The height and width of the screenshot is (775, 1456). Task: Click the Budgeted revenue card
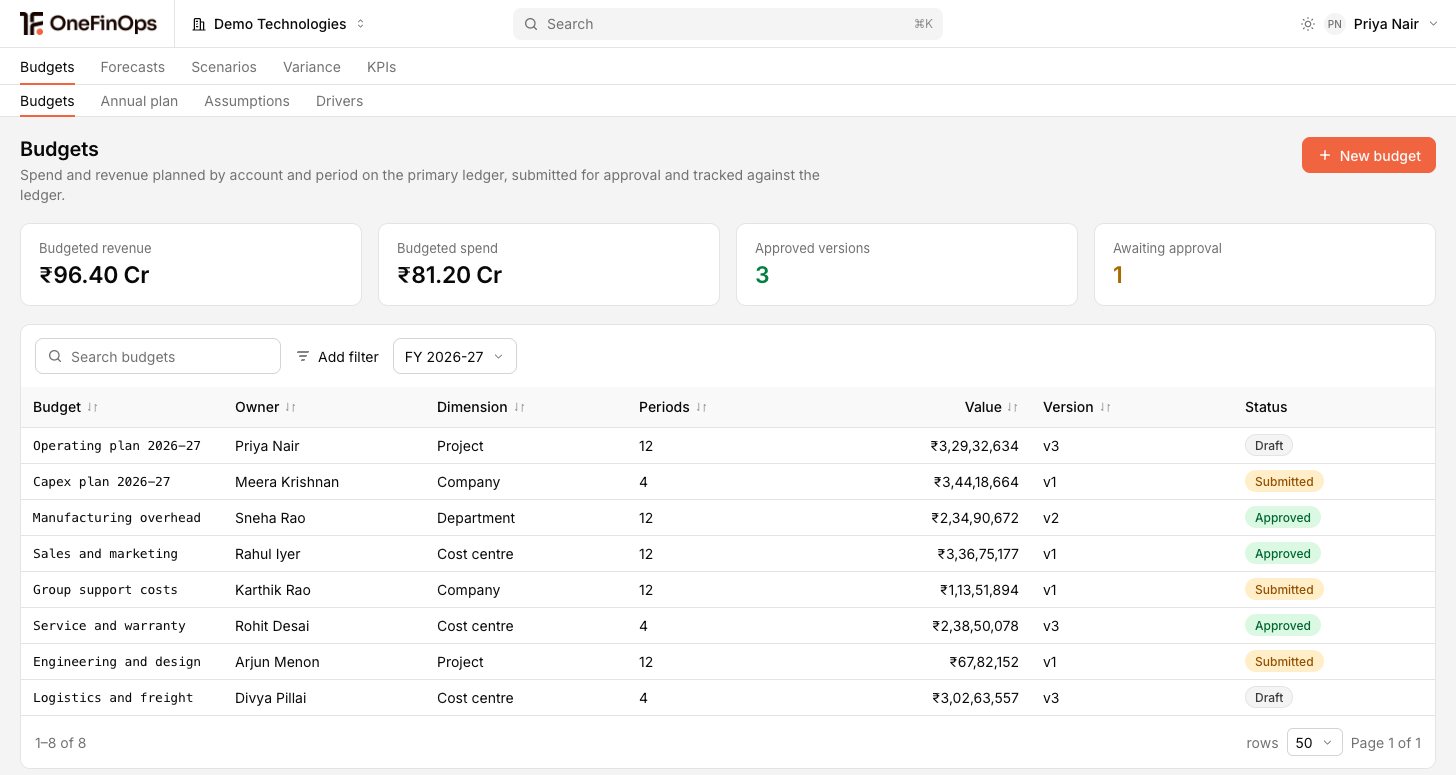click(191, 264)
